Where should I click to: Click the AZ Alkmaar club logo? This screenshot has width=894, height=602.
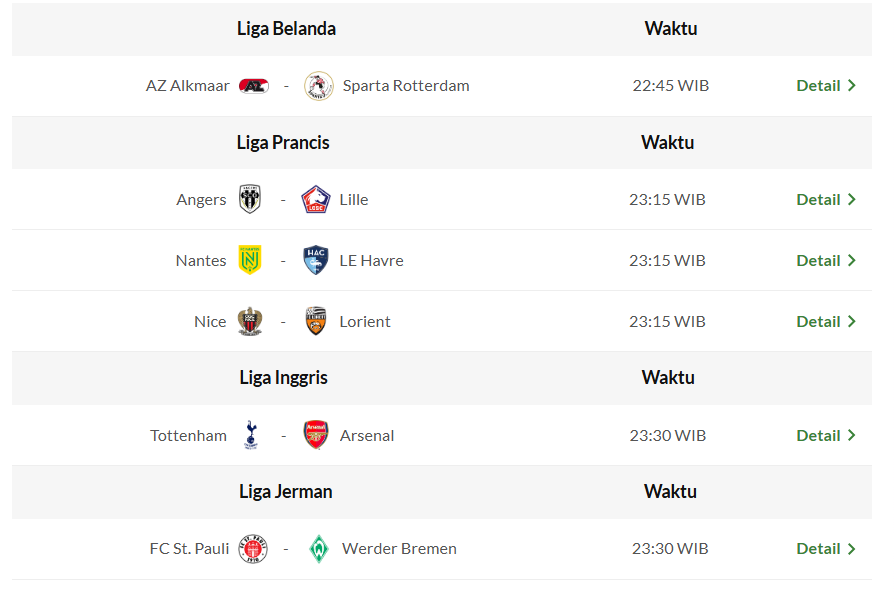click(254, 86)
